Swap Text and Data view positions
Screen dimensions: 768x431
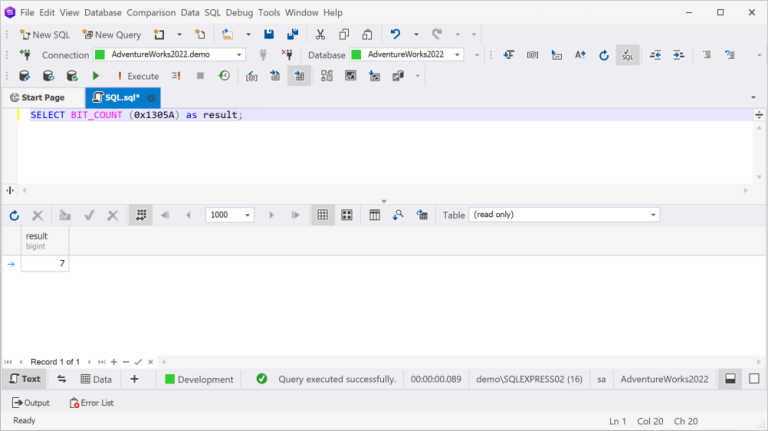(62, 379)
